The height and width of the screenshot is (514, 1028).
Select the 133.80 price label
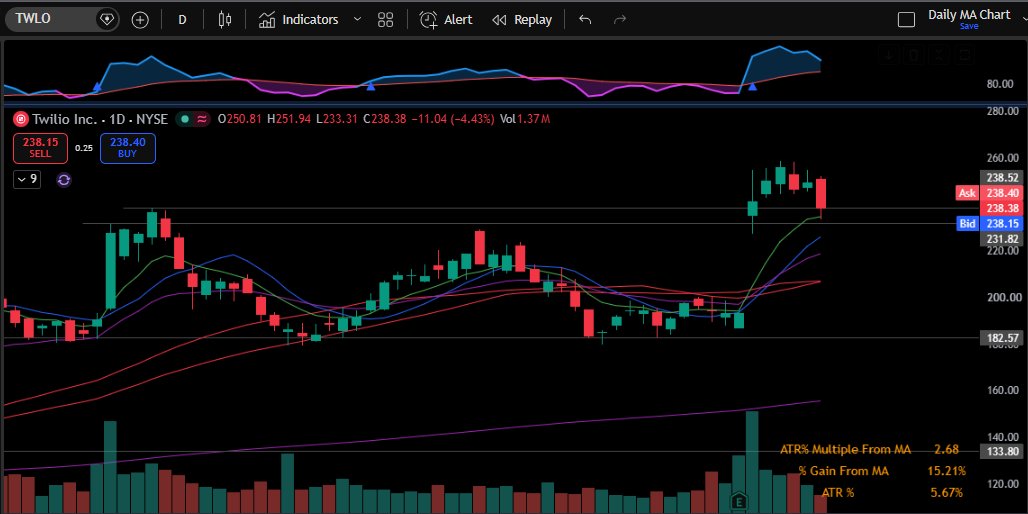point(1002,451)
